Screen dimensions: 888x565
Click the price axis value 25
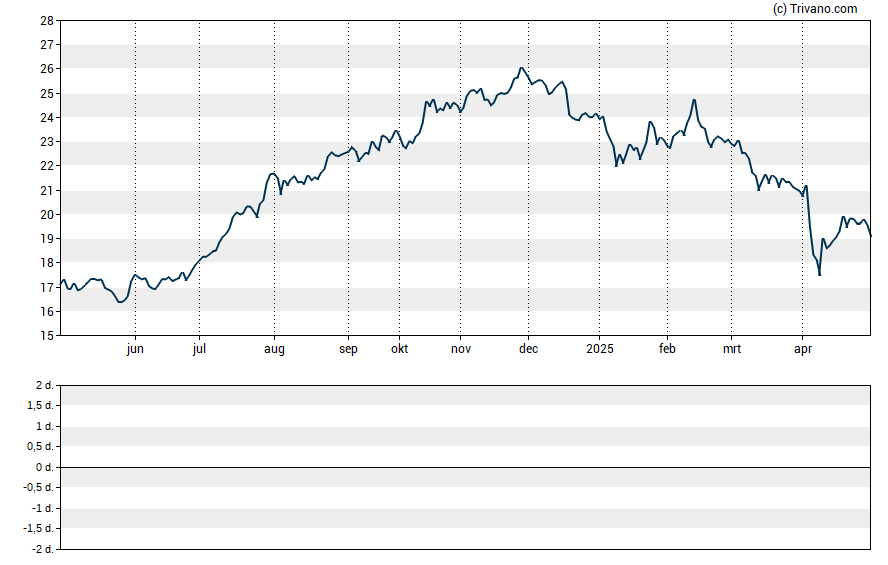point(47,93)
